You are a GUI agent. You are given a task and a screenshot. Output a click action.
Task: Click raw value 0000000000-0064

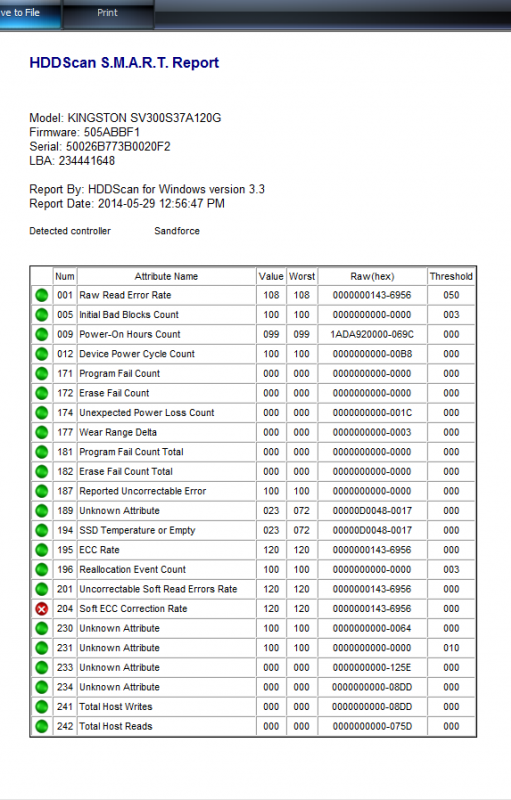click(372, 628)
